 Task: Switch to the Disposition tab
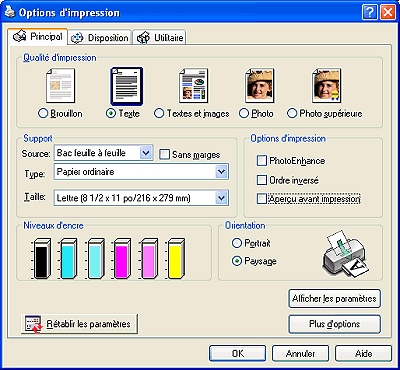[100, 38]
